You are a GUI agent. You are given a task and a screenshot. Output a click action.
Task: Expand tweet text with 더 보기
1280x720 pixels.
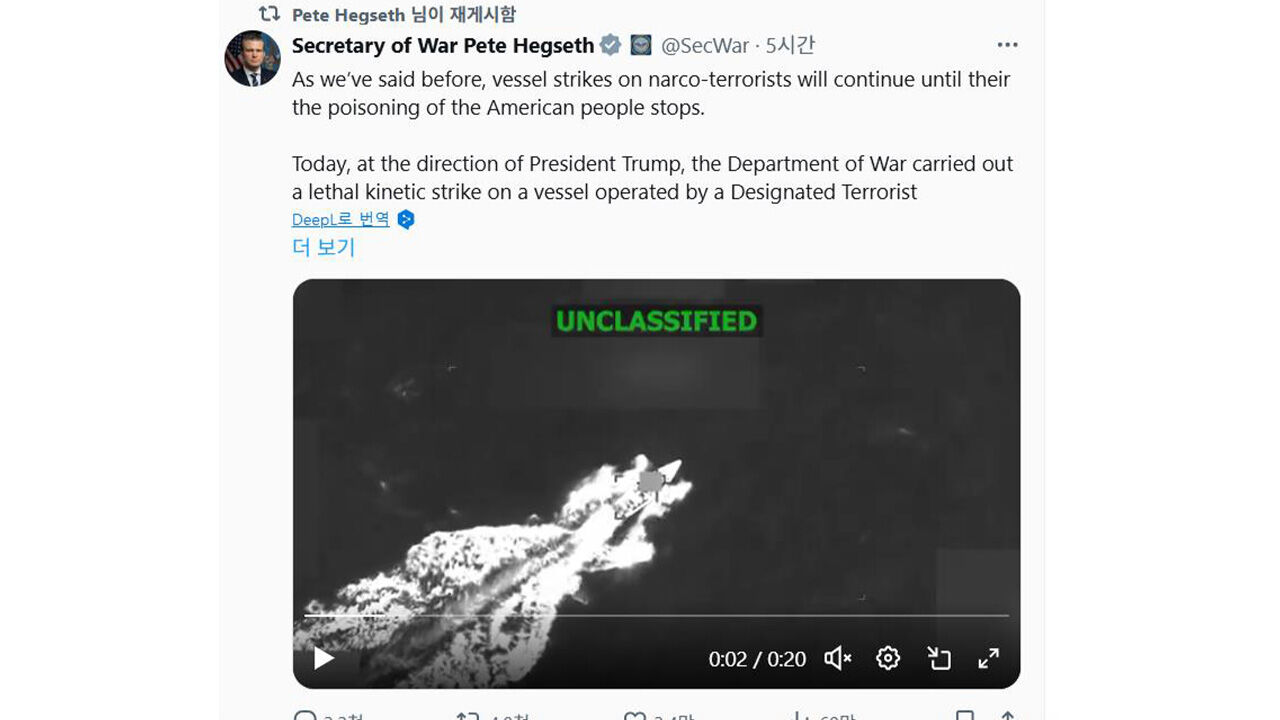coord(323,247)
